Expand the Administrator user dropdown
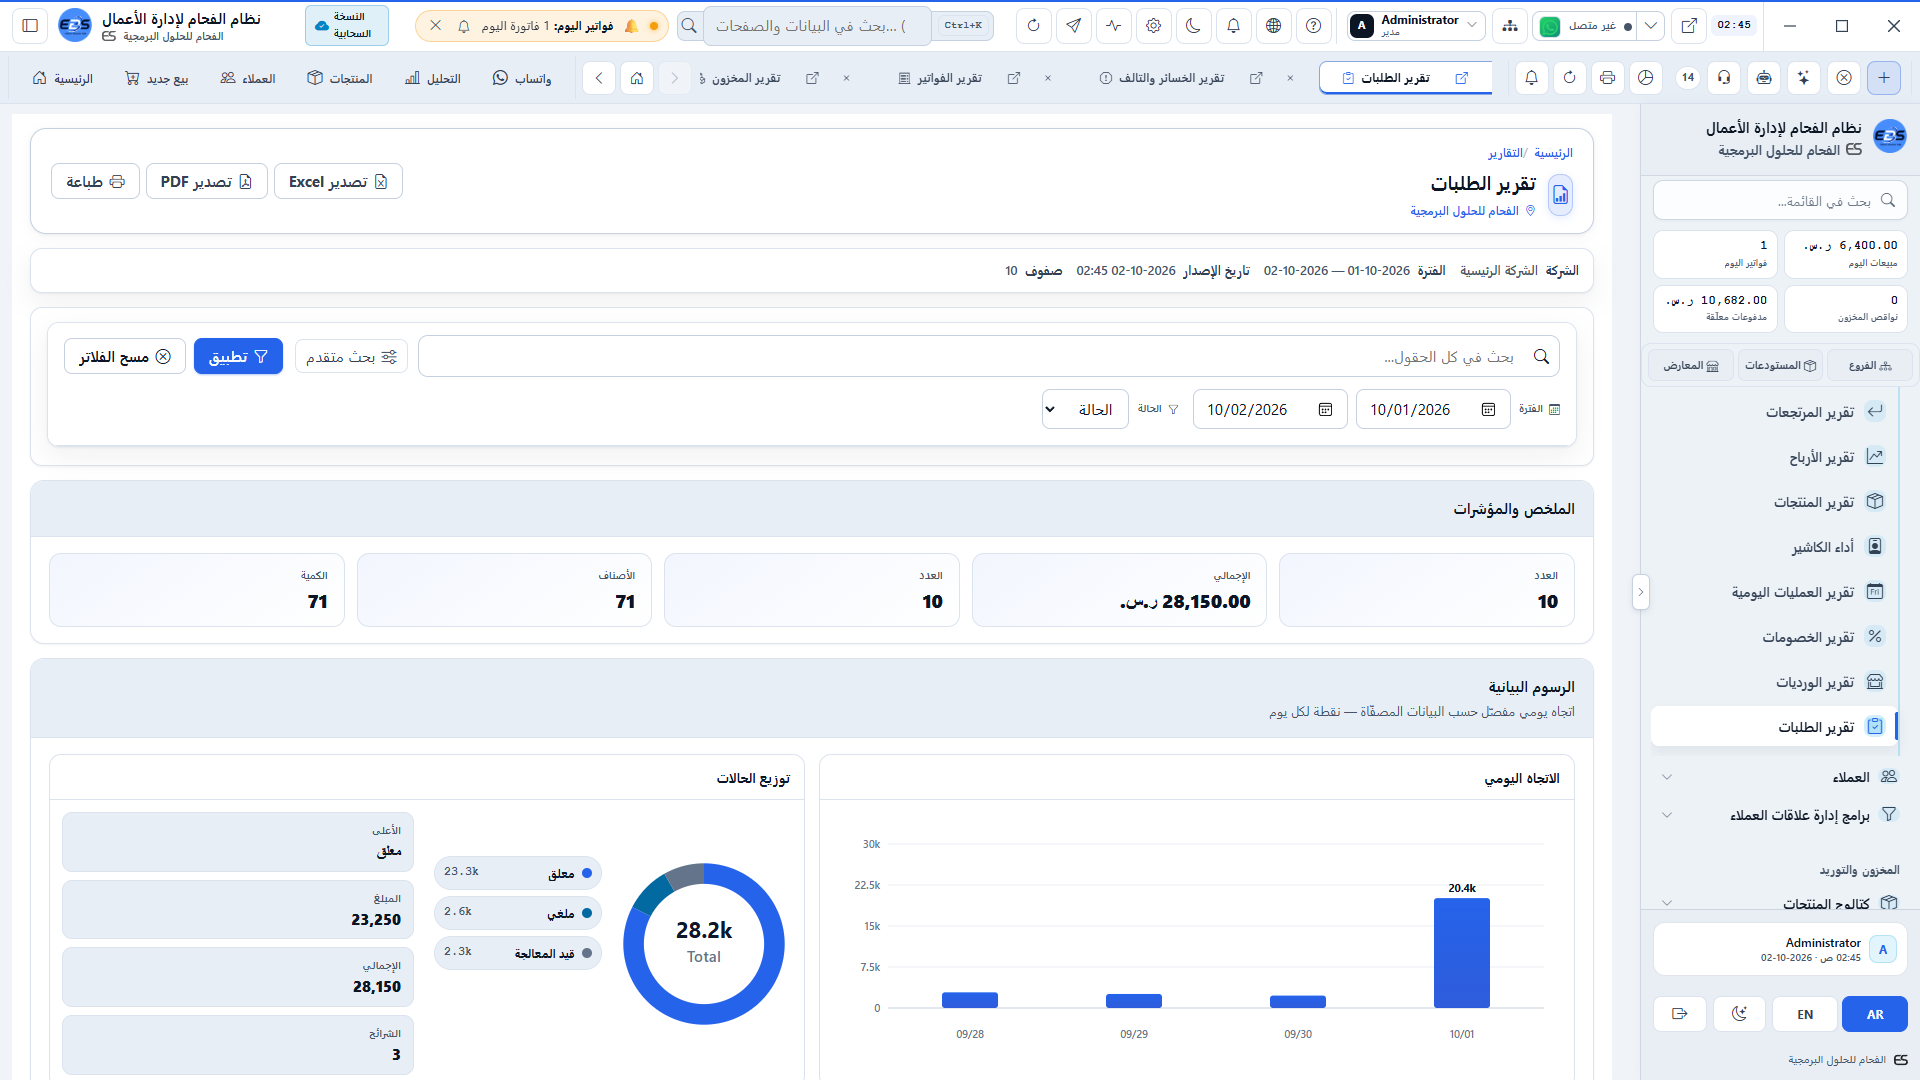 [x=1415, y=26]
